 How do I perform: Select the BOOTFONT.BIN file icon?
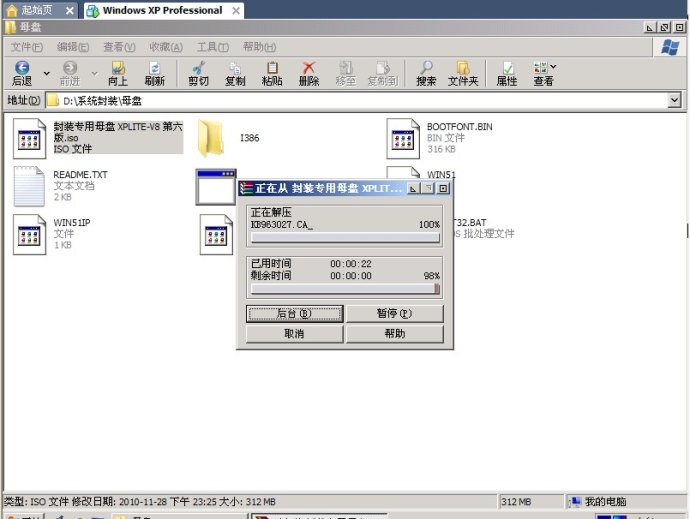point(403,139)
